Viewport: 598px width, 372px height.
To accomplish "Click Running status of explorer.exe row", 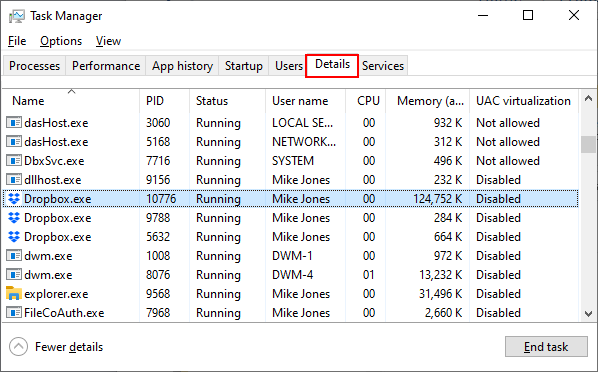I will coord(218,294).
